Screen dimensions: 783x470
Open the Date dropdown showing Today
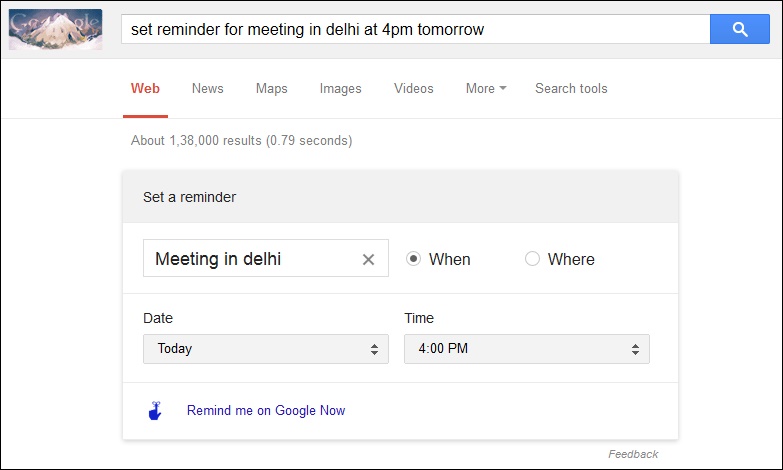pos(266,349)
